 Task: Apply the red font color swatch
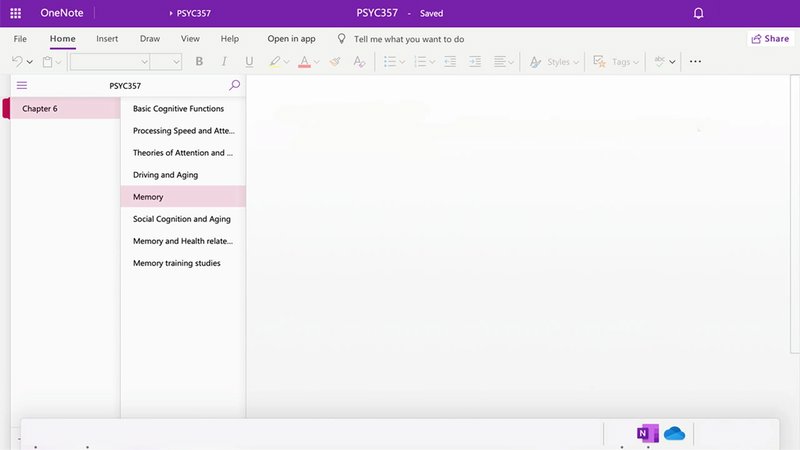[304, 62]
